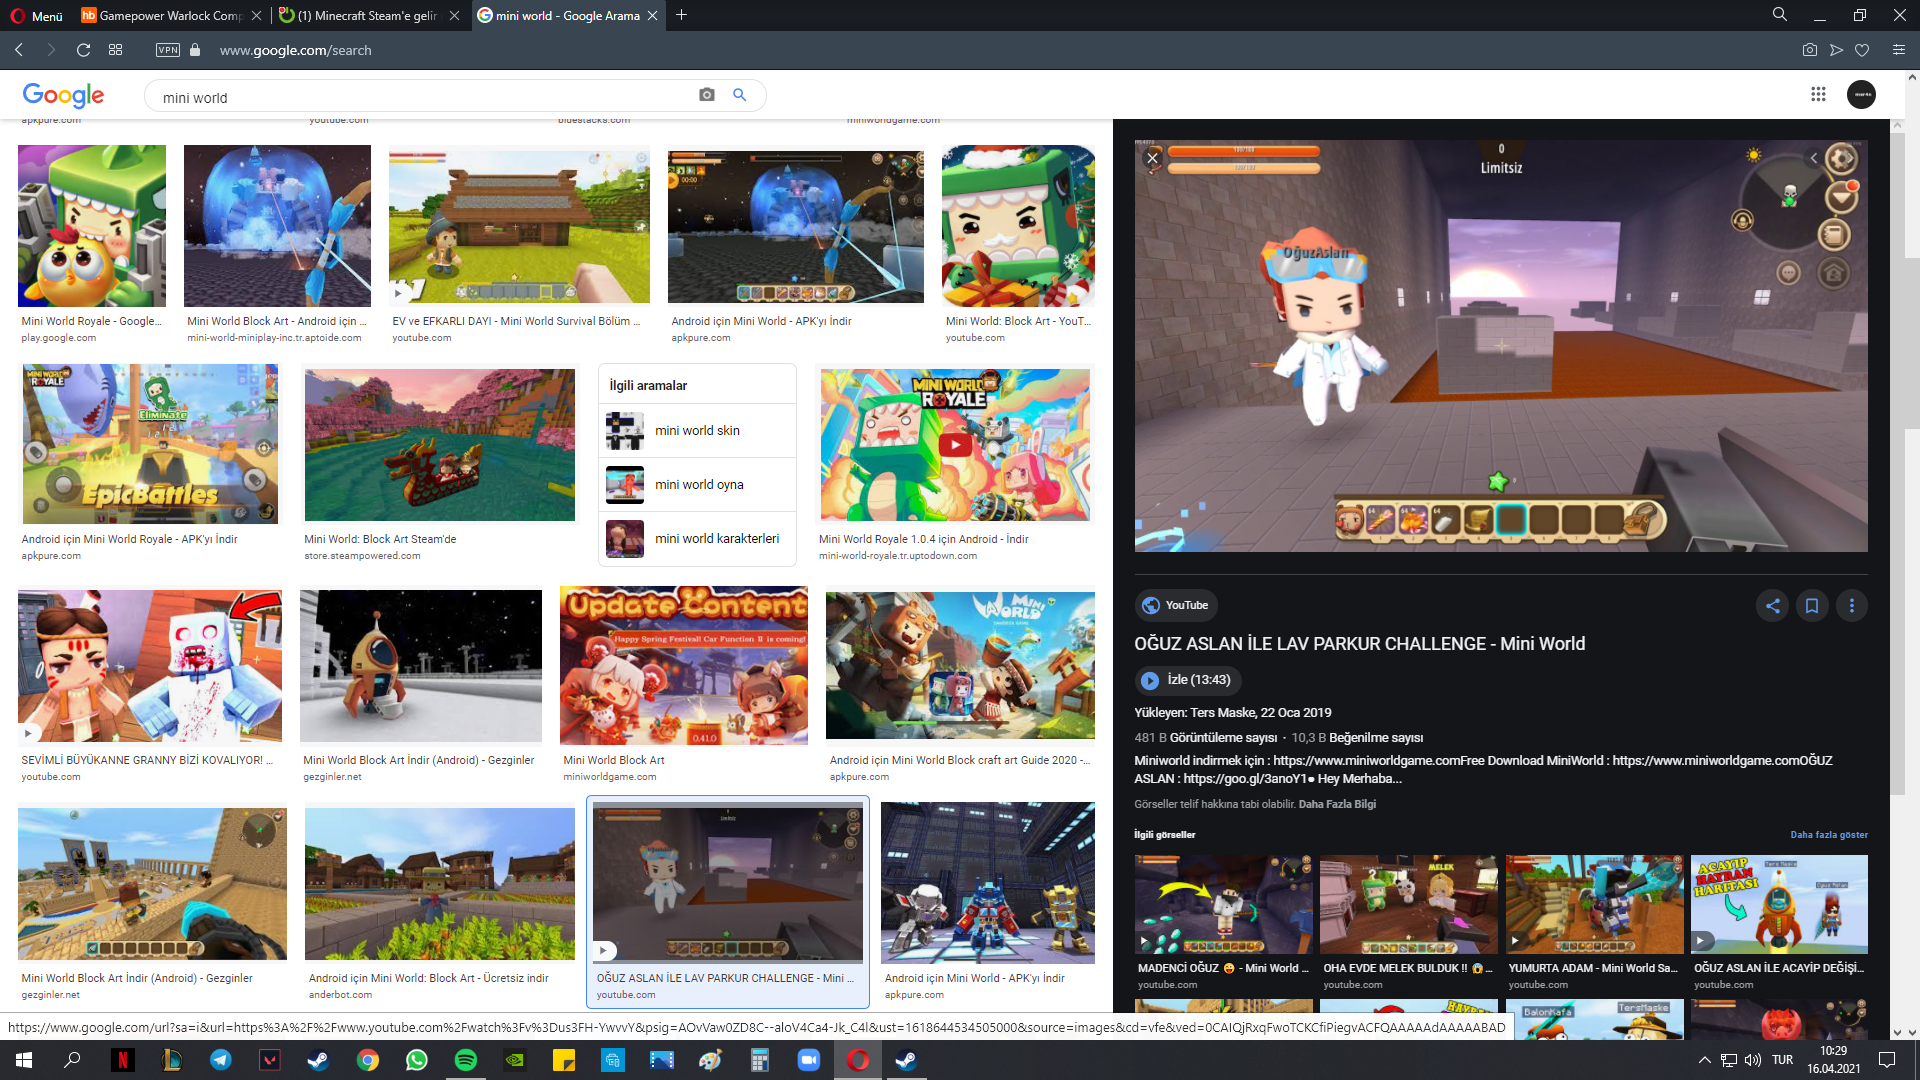1920x1080 pixels.
Task: Add page to bookmarks heart icon
Action: (1862, 50)
